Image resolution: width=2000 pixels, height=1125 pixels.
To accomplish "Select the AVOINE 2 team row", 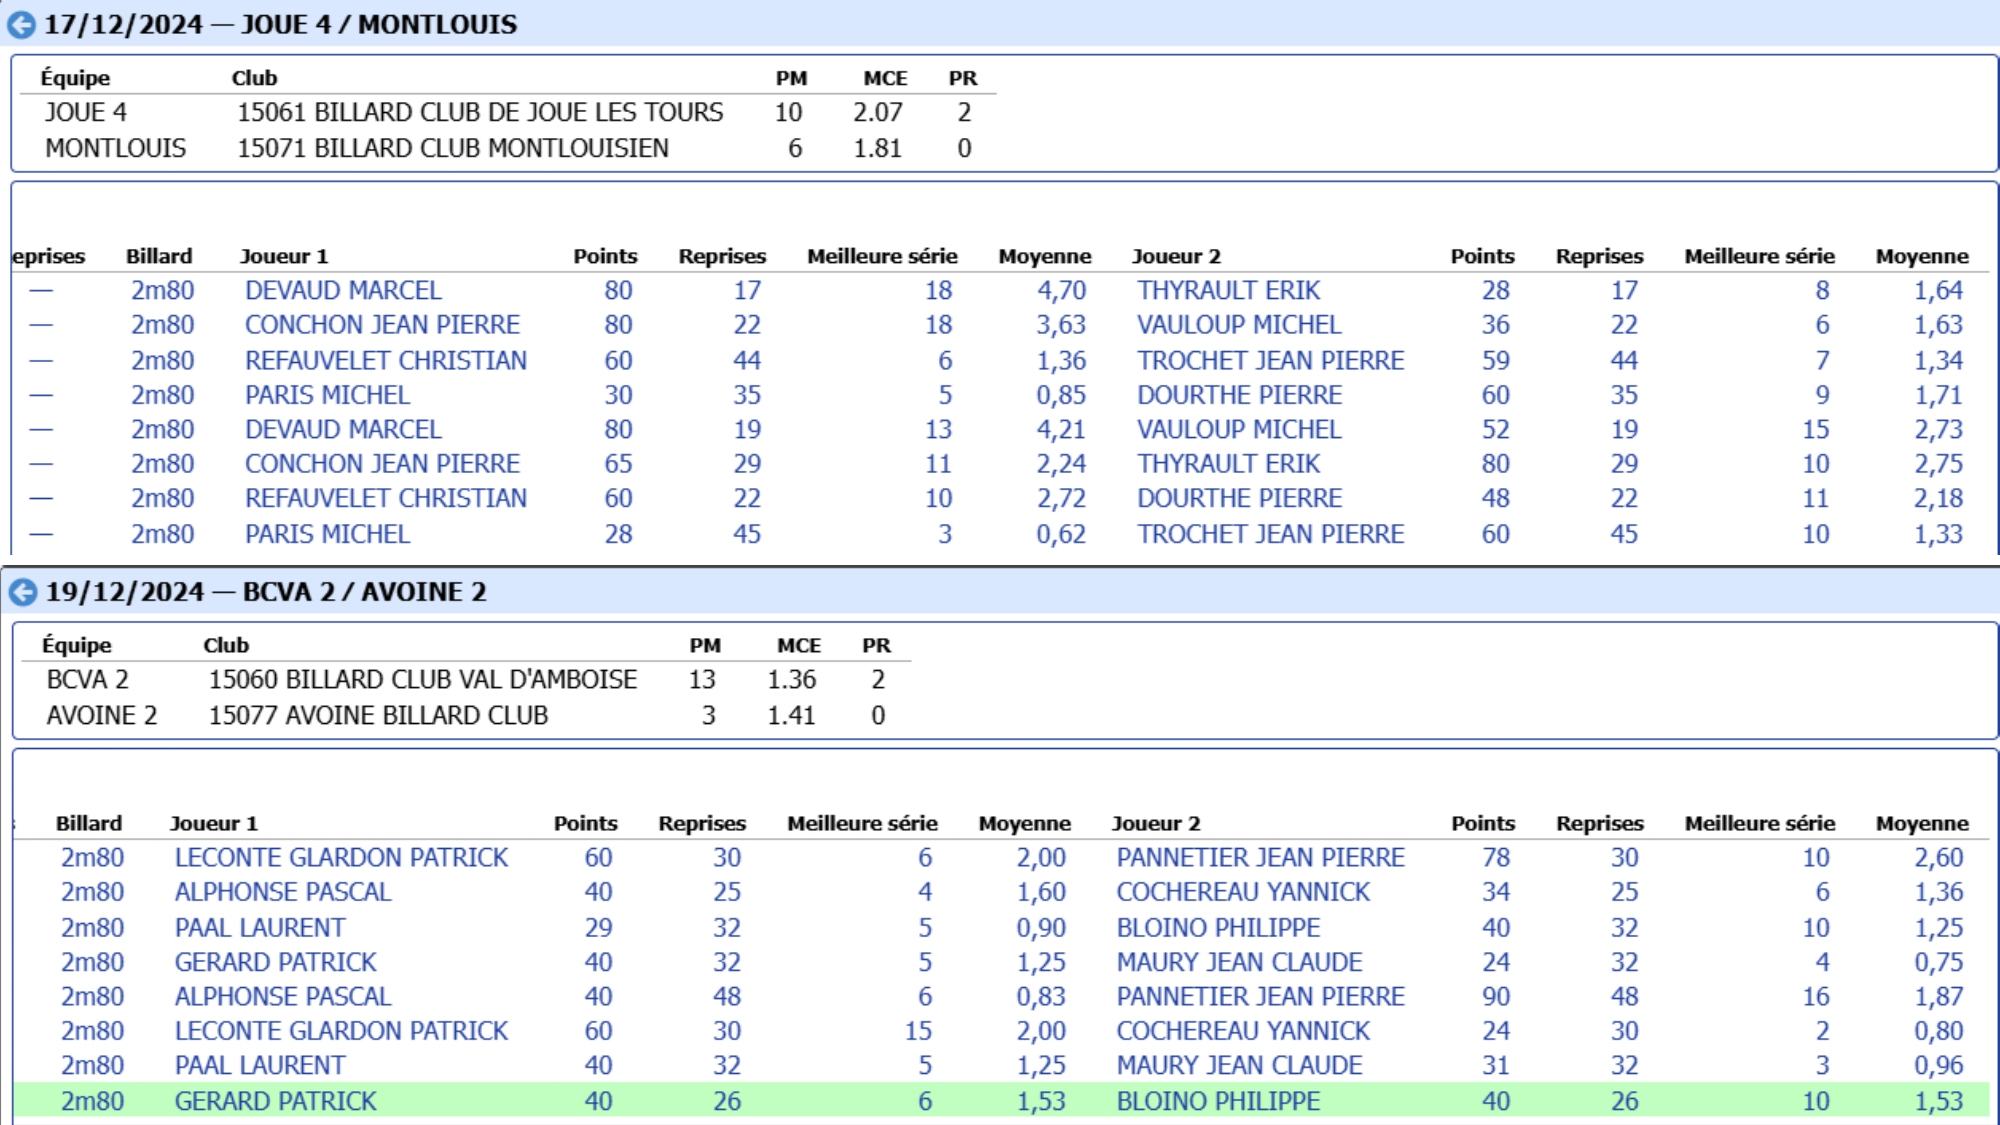I will pyautogui.click(x=466, y=716).
